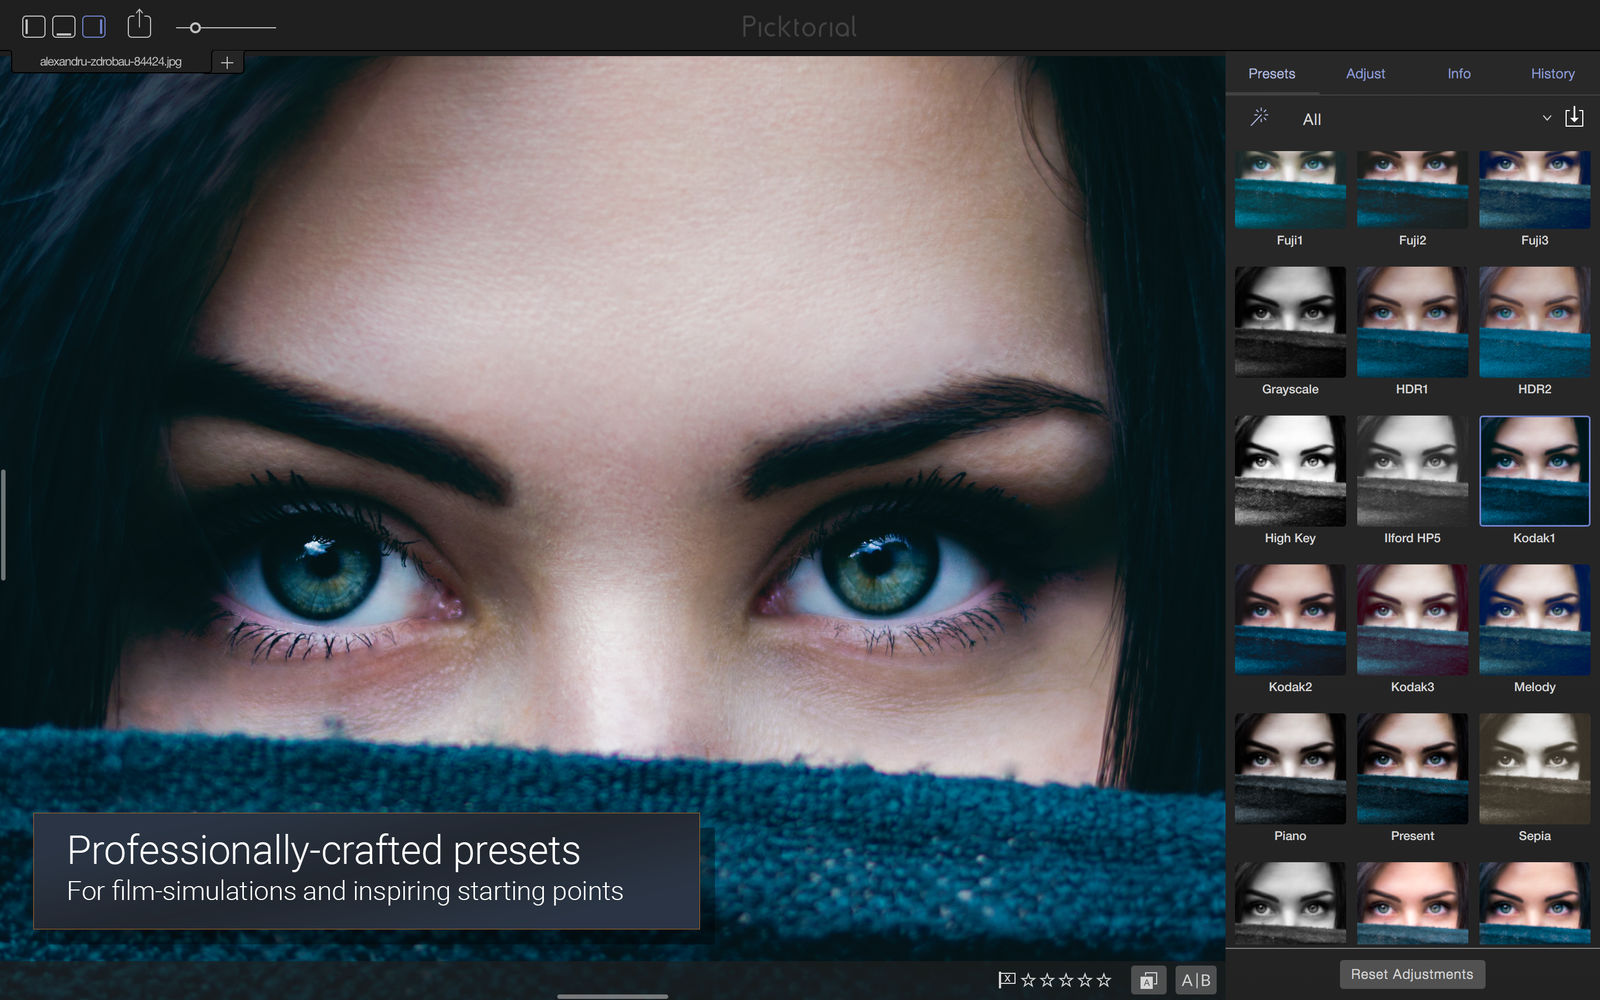The width and height of the screenshot is (1600, 1000).
Task: Select the alexandru-zdrobau-84424.jpg file tab
Action: [111, 62]
